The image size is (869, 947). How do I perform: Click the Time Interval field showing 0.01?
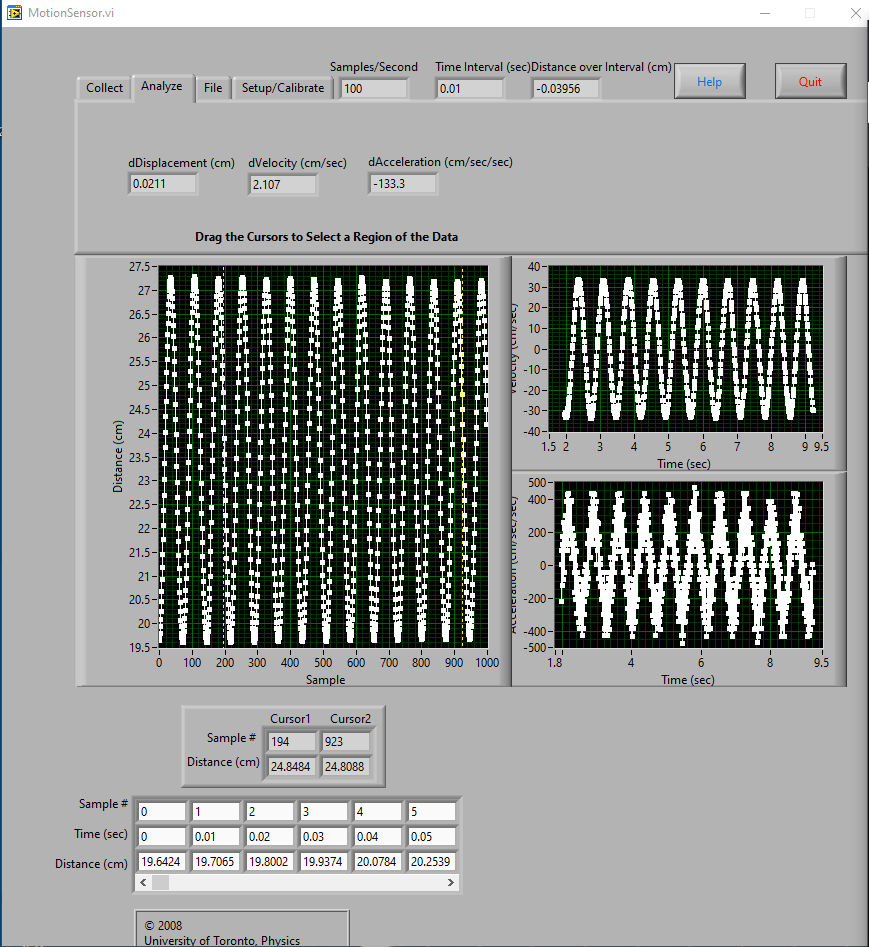(x=469, y=89)
